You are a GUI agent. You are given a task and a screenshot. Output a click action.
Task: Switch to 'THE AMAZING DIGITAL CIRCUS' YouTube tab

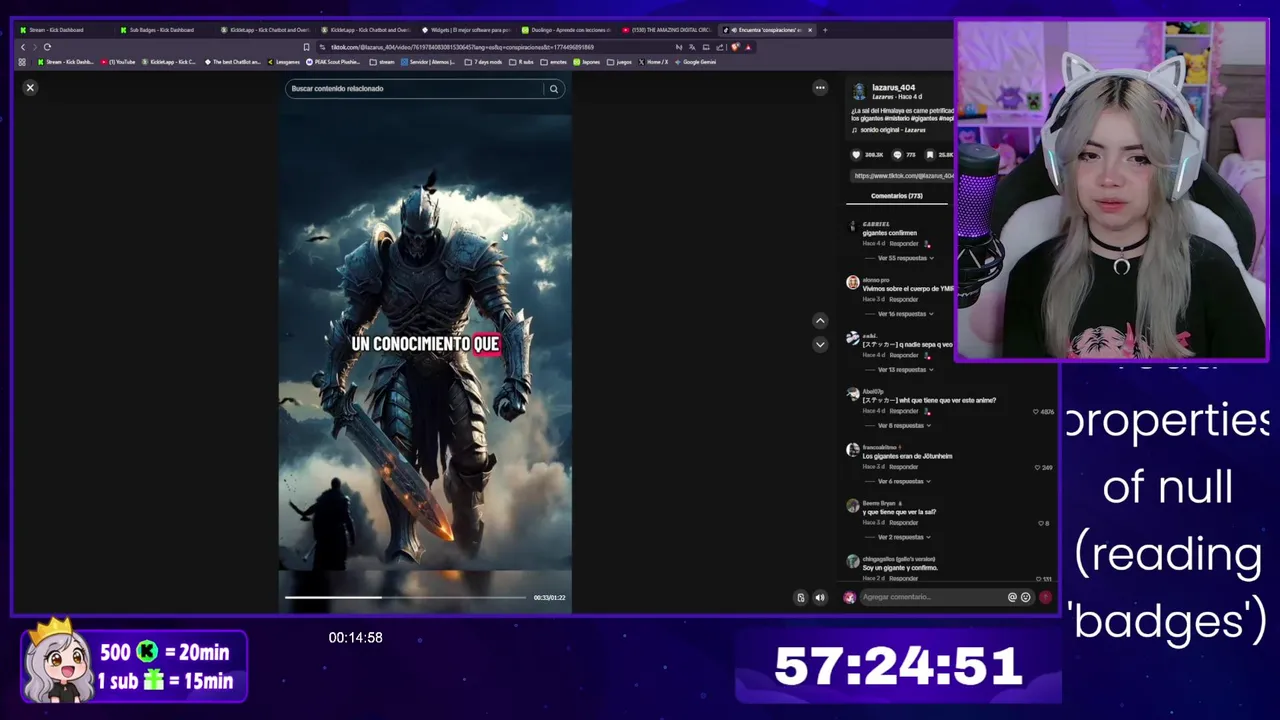[x=666, y=30]
